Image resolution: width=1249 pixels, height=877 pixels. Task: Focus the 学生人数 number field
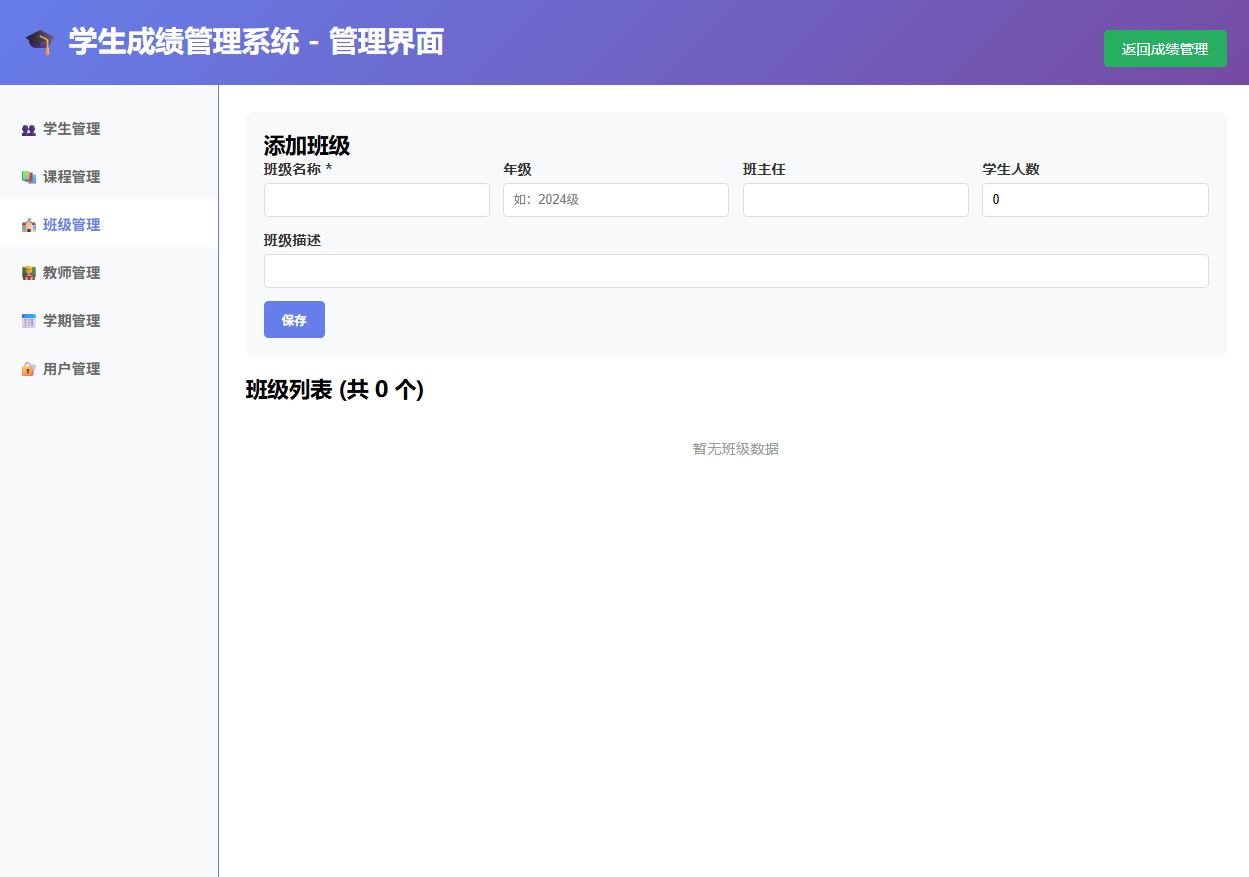coord(1095,200)
